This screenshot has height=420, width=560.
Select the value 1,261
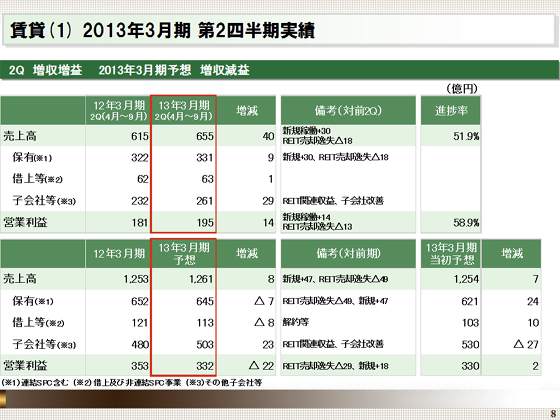pos(201,279)
